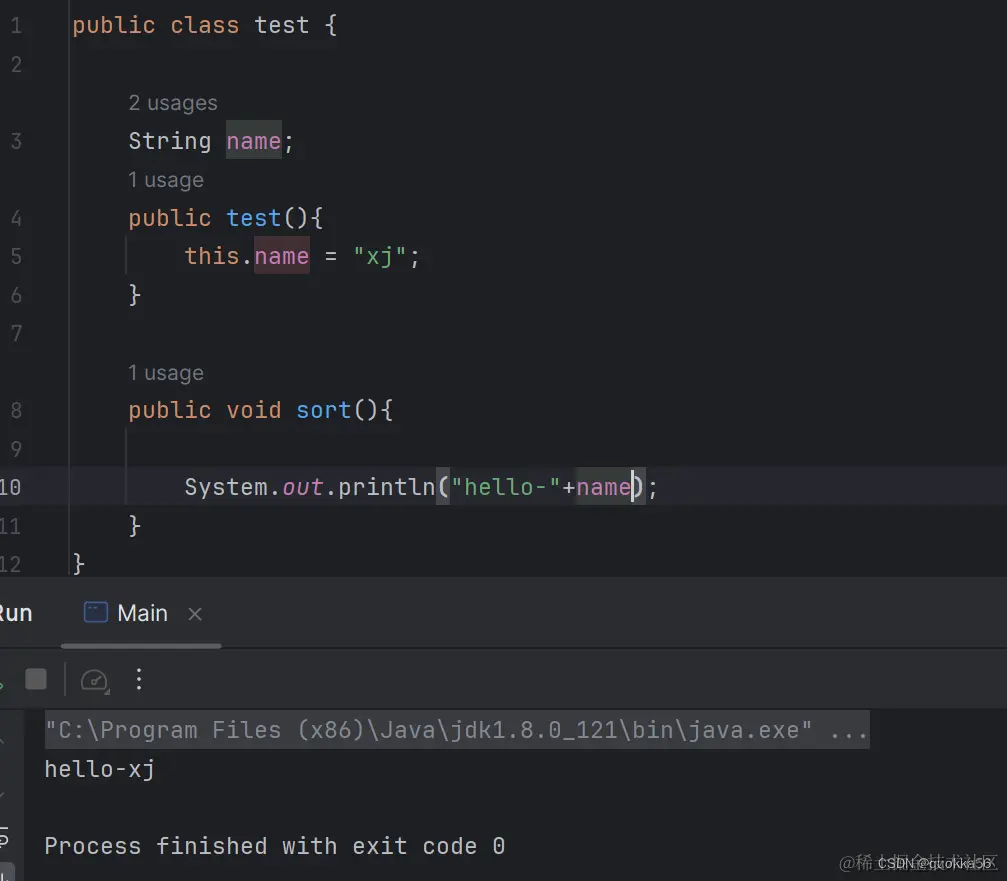1007x881 pixels.
Task: Open the vertical three-dot more actions menu
Action: (x=139, y=679)
